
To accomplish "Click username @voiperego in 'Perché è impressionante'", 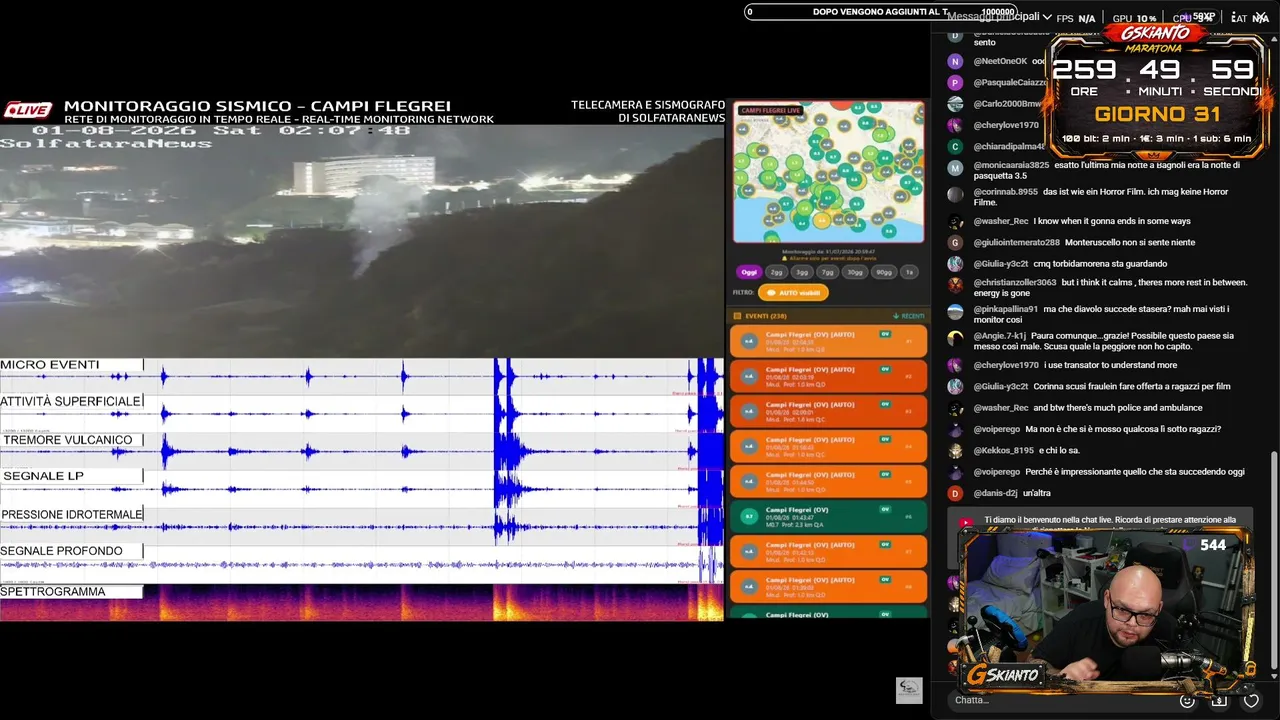I will [997, 472].
